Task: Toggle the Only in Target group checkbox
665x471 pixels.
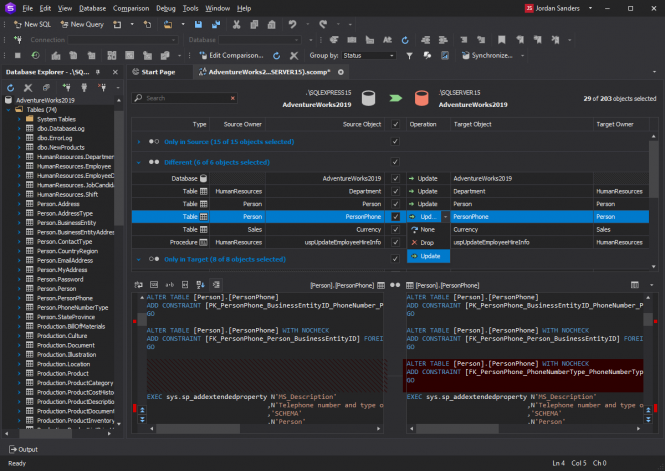Action: click(395, 259)
